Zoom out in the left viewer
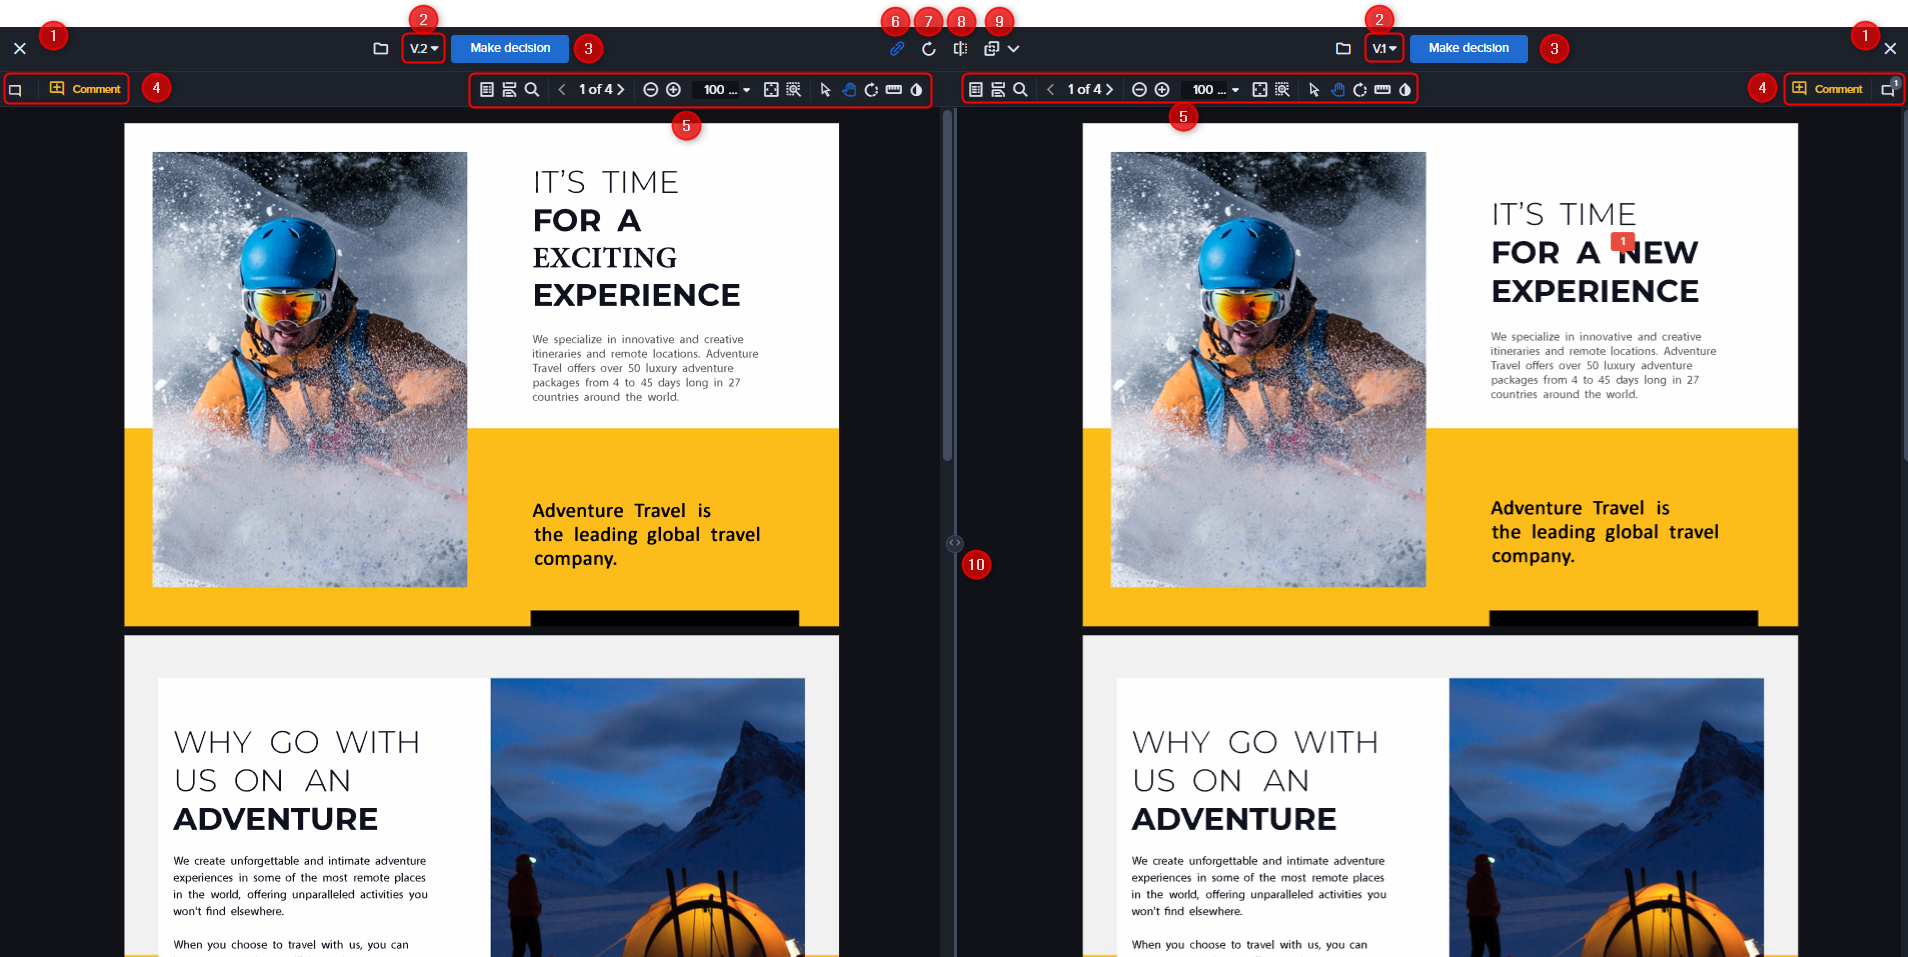This screenshot has height=957, width=1908. pyautogui.click(x=650, y=89)
